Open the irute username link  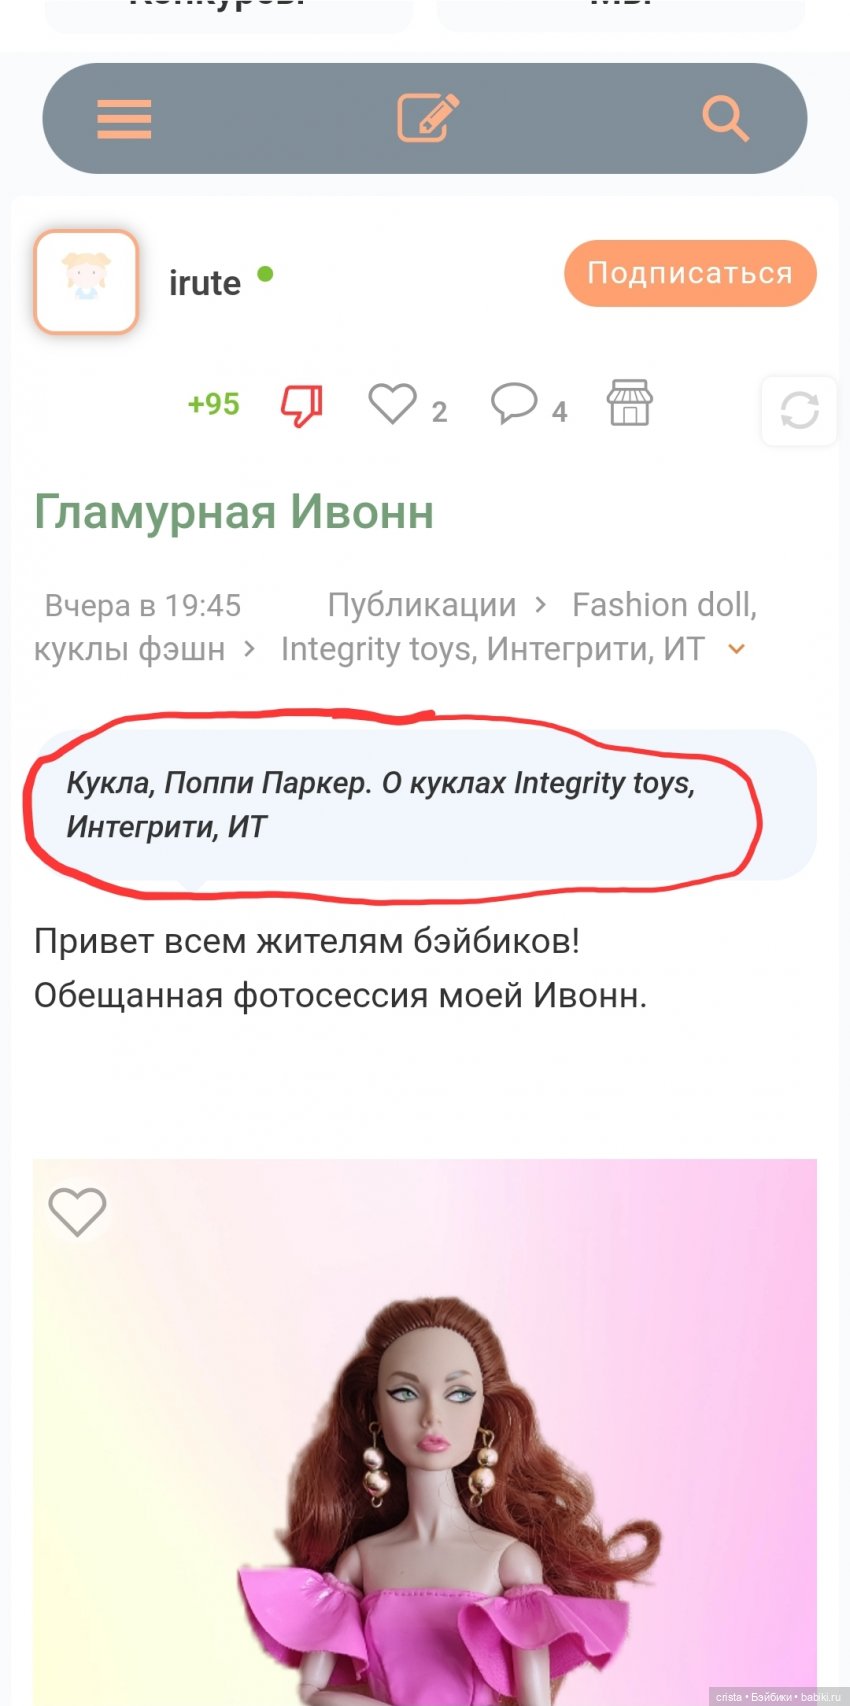coord(205,283)
